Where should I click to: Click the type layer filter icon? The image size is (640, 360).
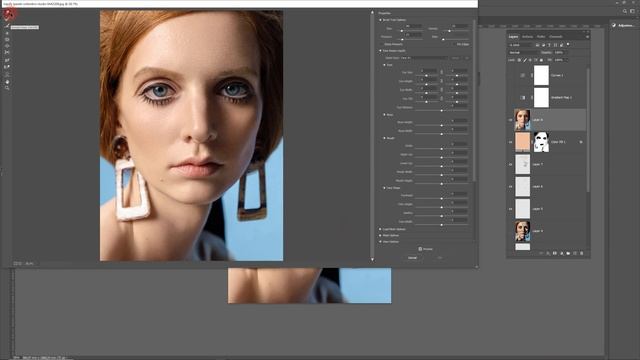click(x=549, y=45)
